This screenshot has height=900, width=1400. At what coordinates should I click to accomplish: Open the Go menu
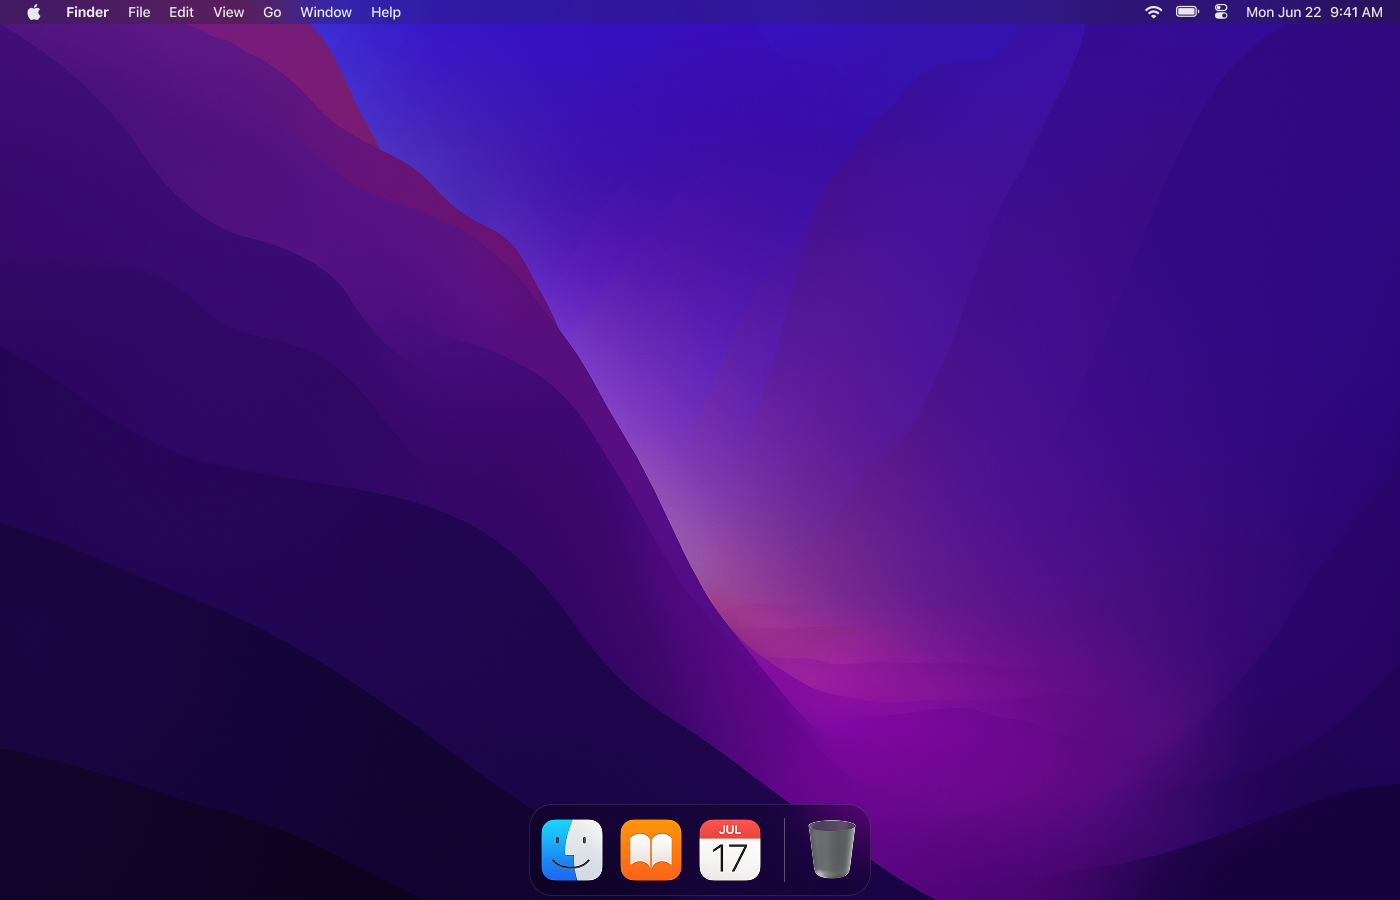(272, 12)
